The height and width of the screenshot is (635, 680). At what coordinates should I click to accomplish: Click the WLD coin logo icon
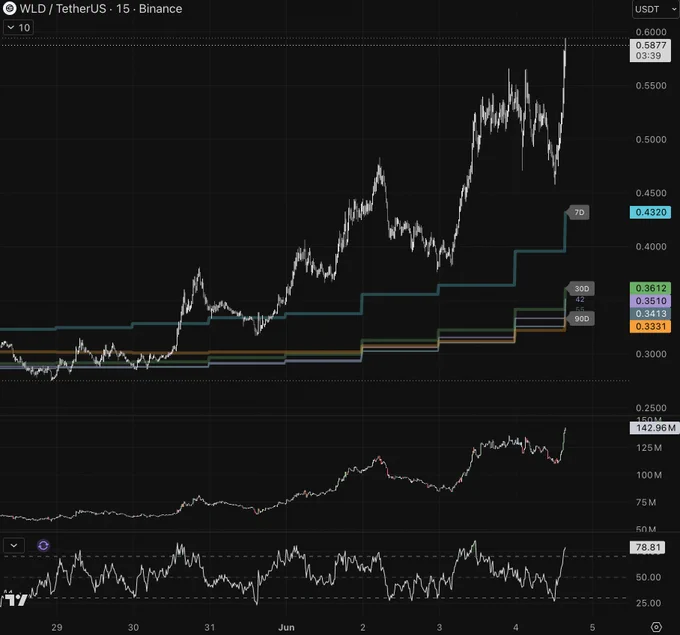tap(9, 8)
